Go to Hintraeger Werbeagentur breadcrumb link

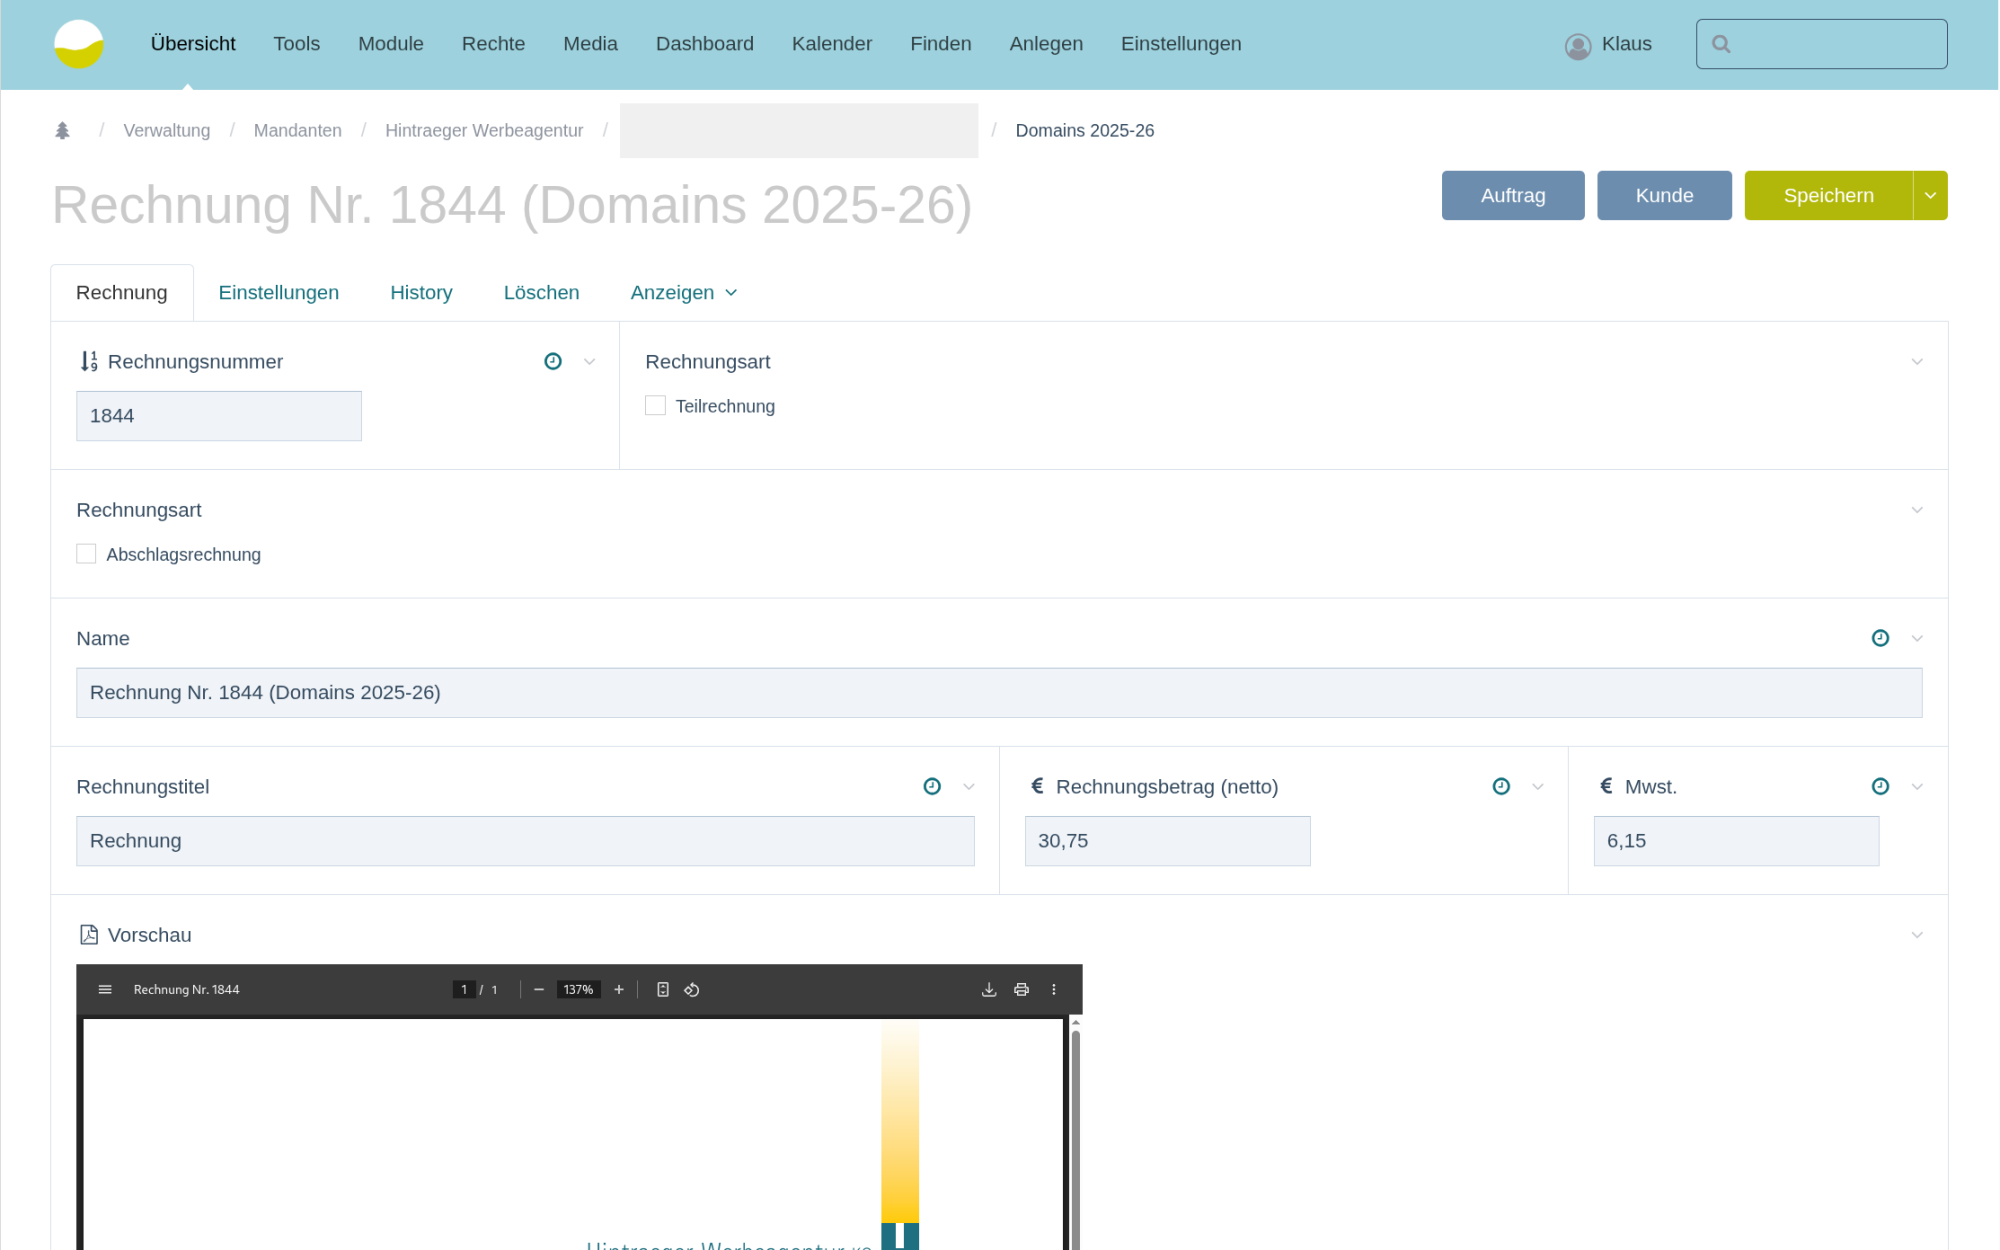click(x=484, y=131)
